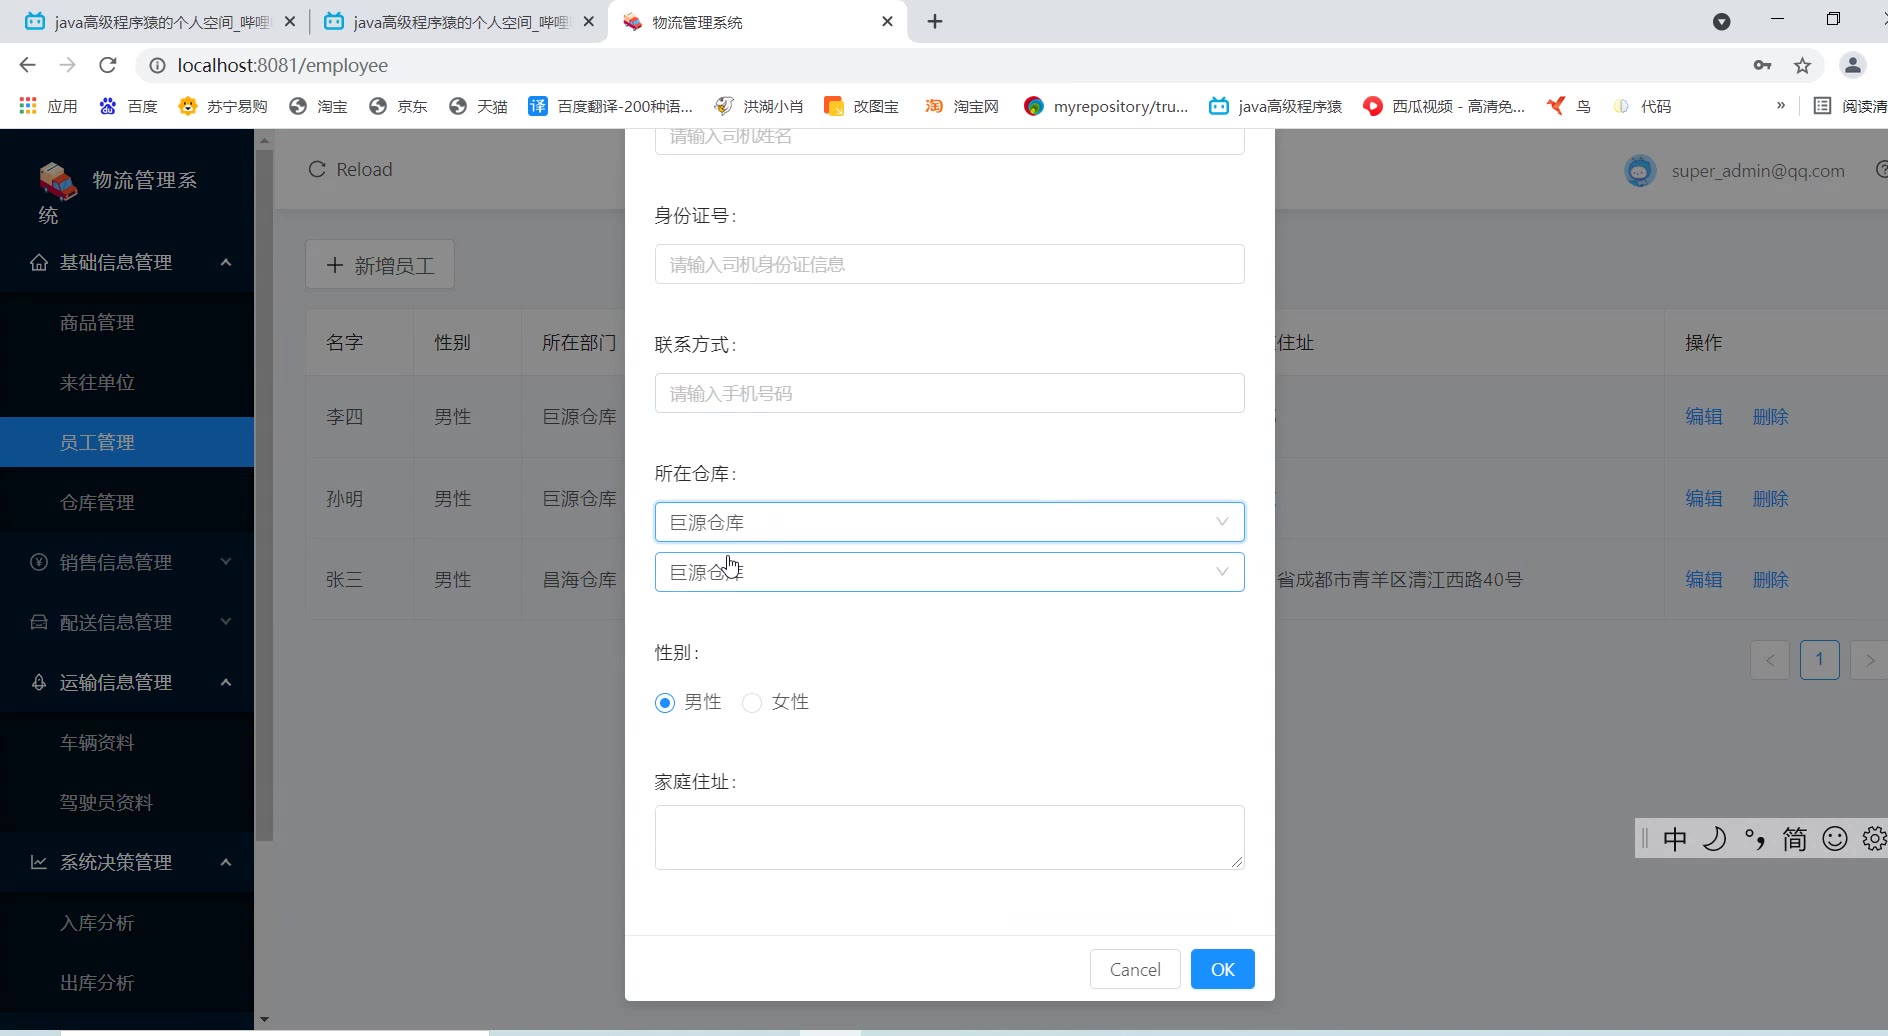Select the 女性 radio button
This screenshot has width=1888, height=1036.
752,703
